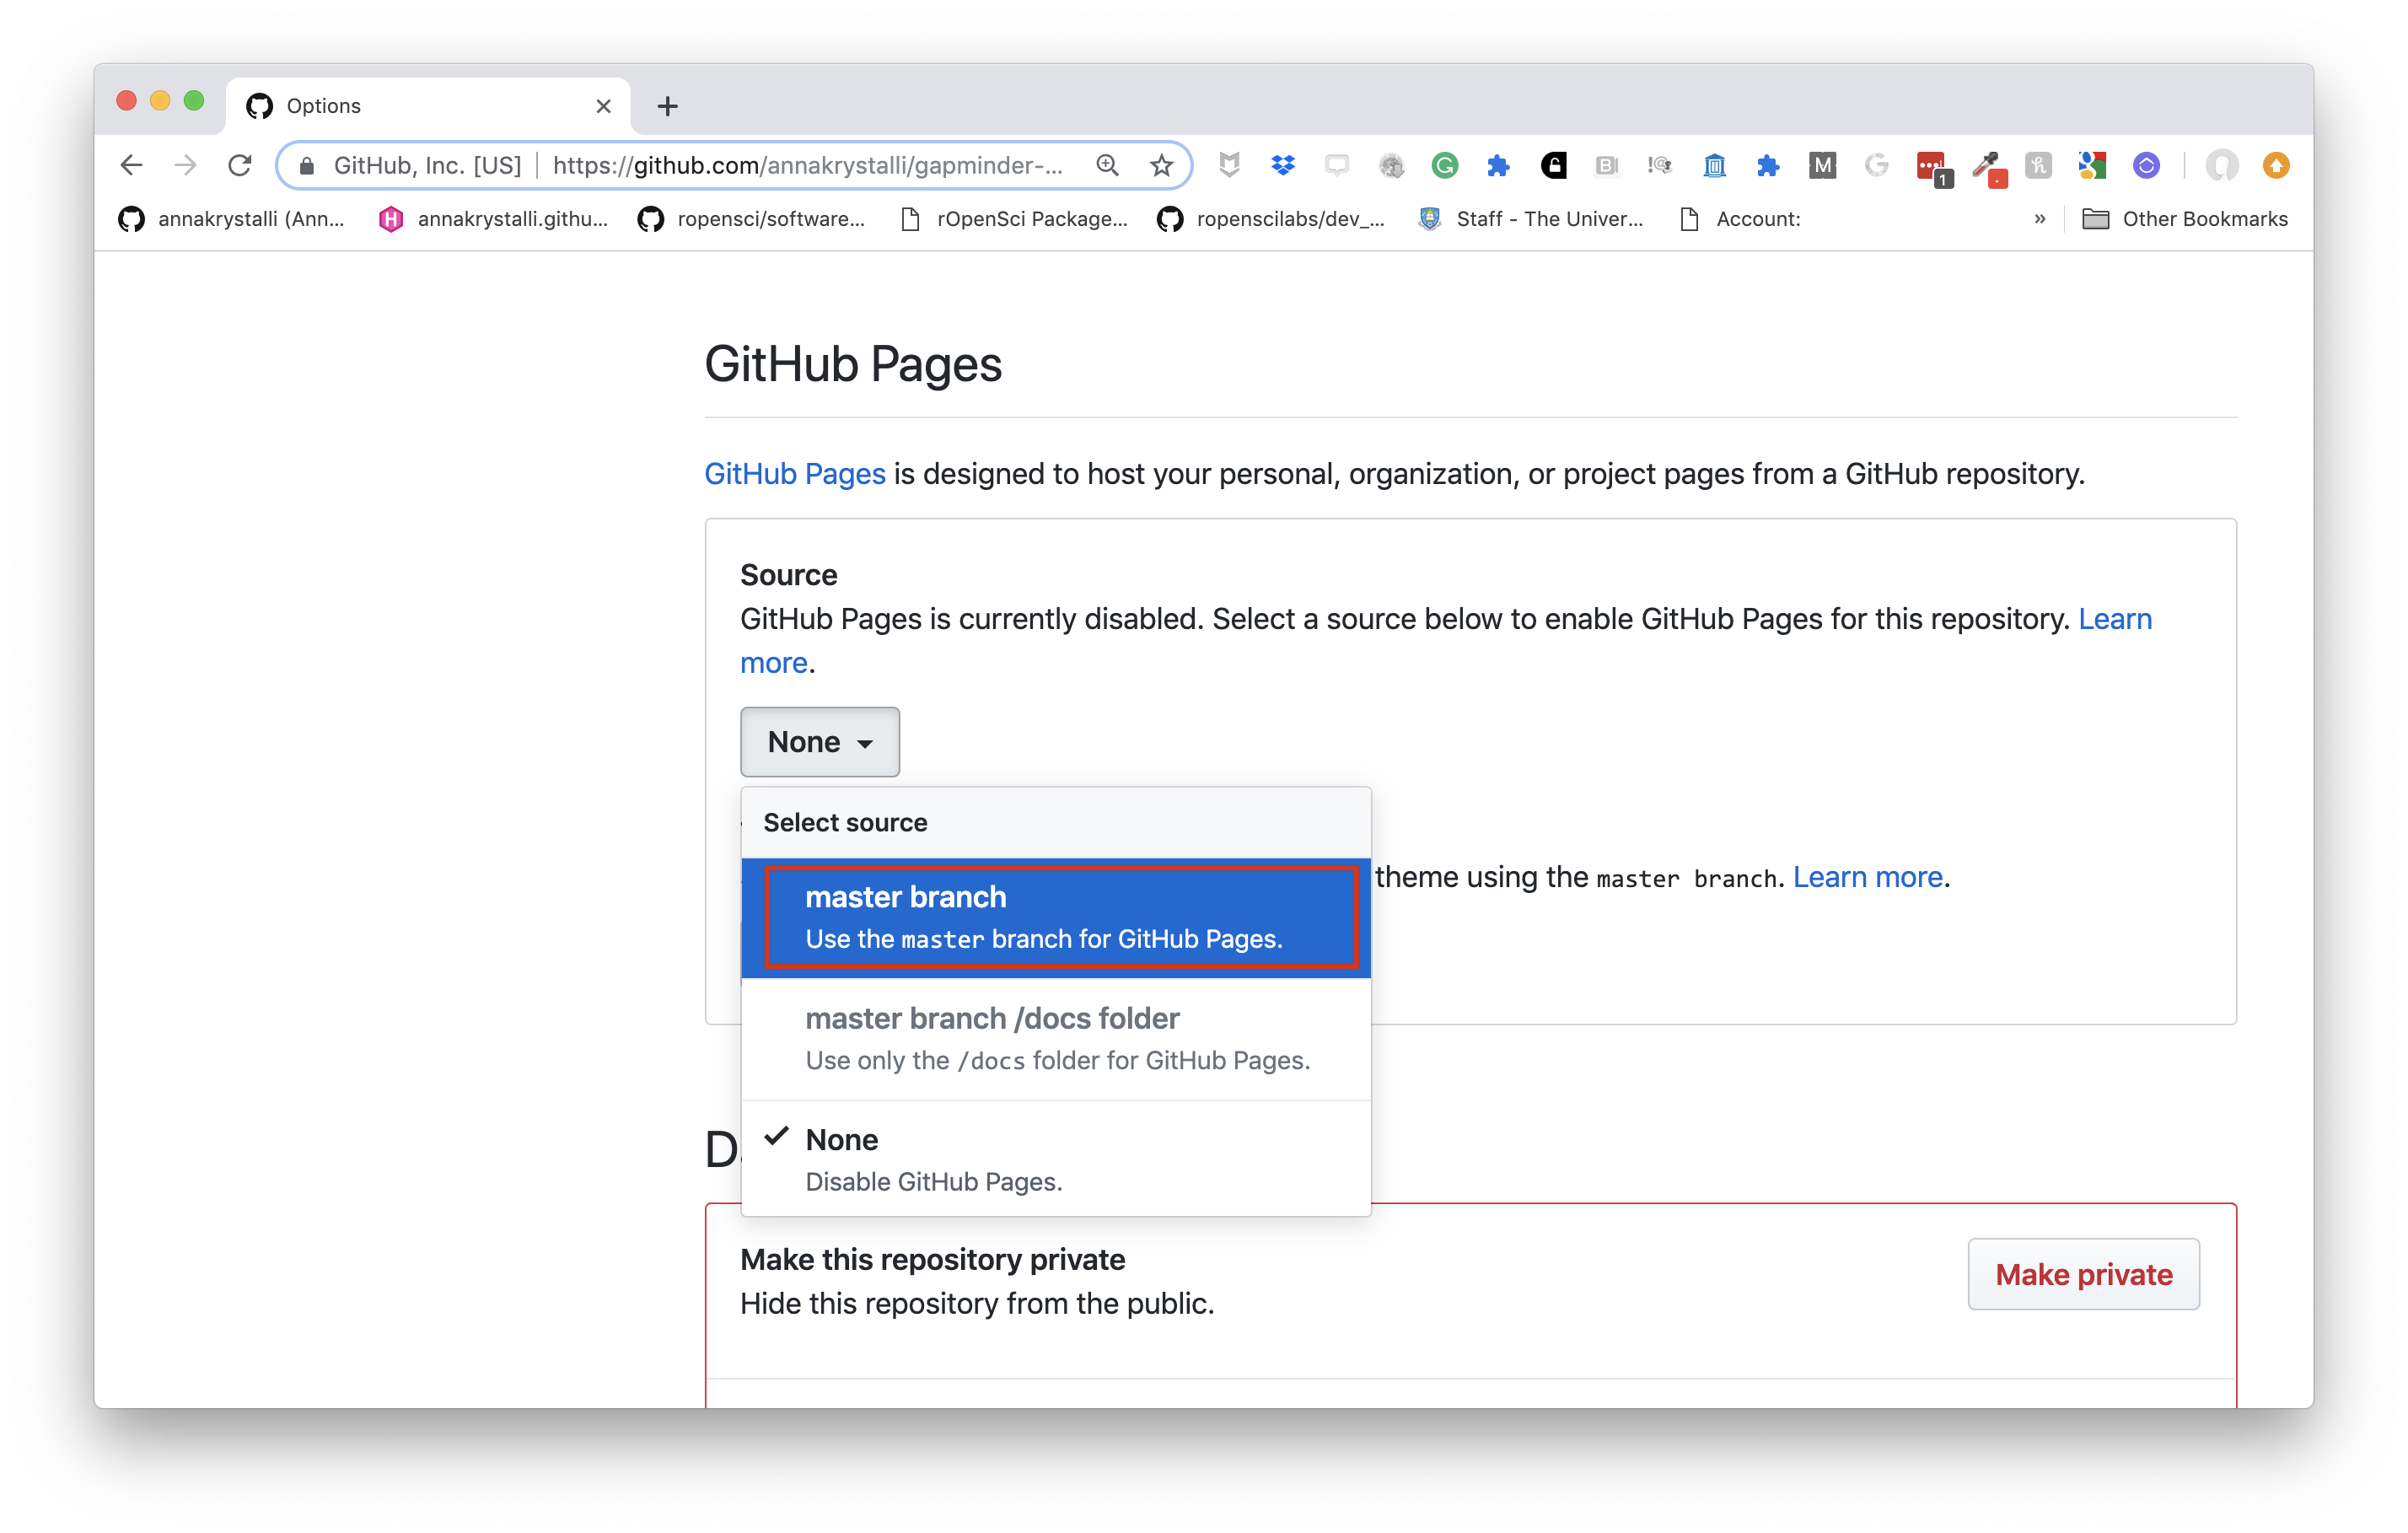The width and height of the screenshot is (2408, 1533).
Task: Choose master branch /docs folder option
Action: [x=1056, y=1038]
